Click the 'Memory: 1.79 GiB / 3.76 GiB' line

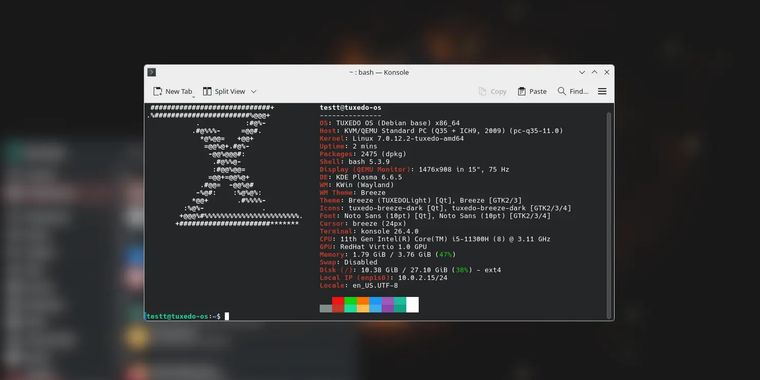click(388, 255)
